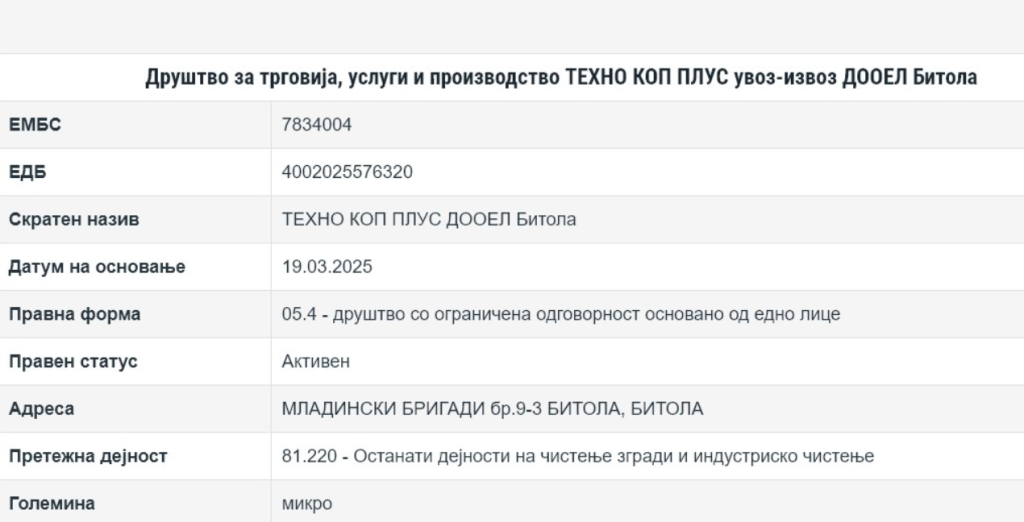Click the gray bar above the table
The image size is (1024, 522).
point(512,26)
